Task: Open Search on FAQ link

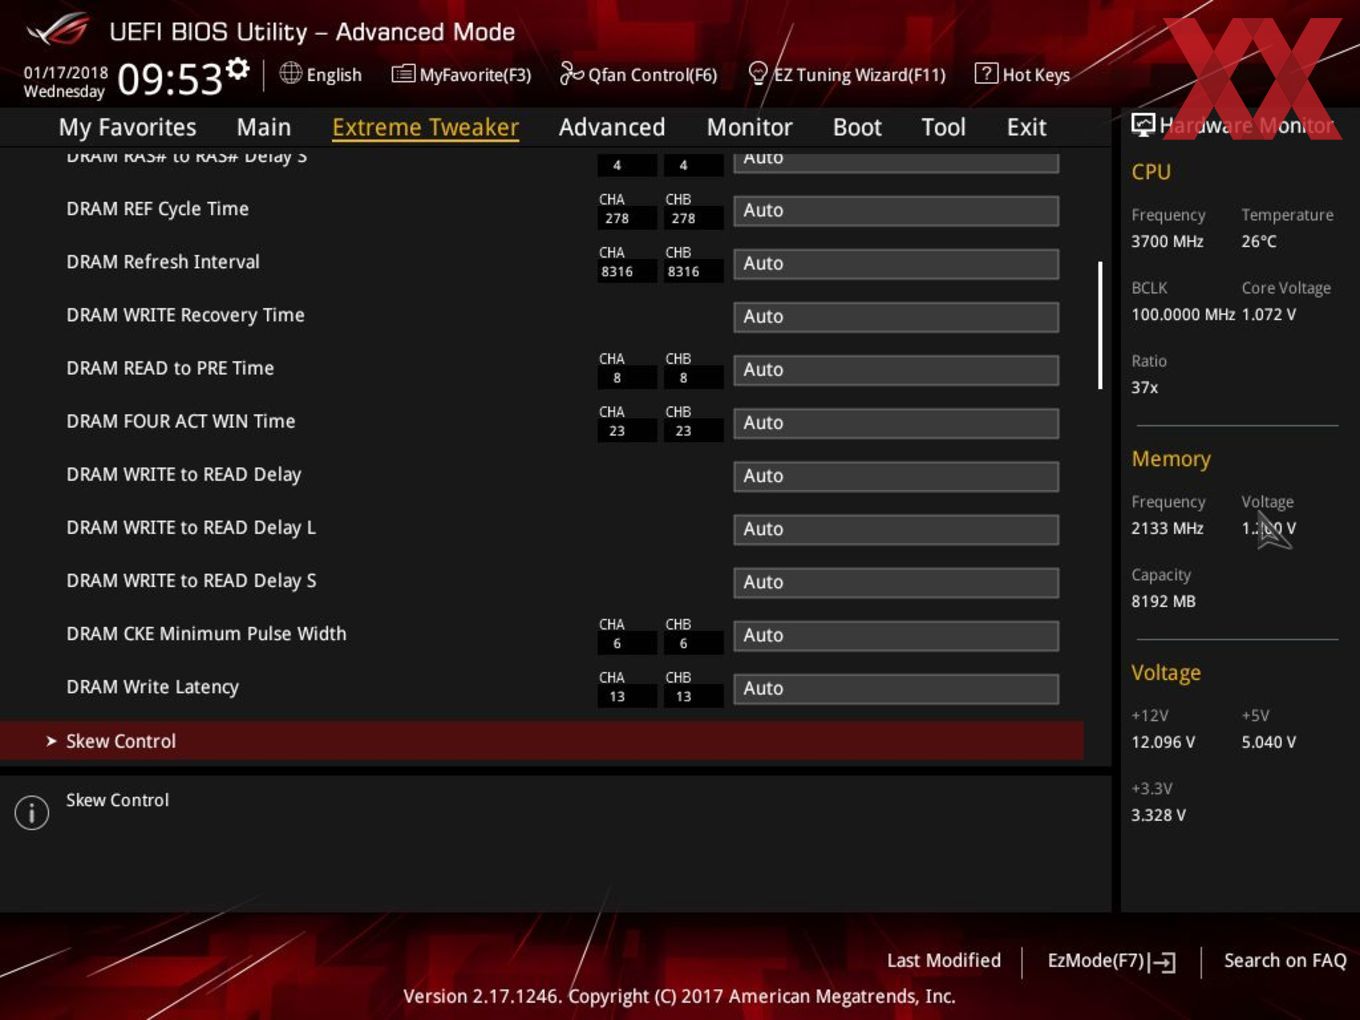Action: coord(1285,960)
